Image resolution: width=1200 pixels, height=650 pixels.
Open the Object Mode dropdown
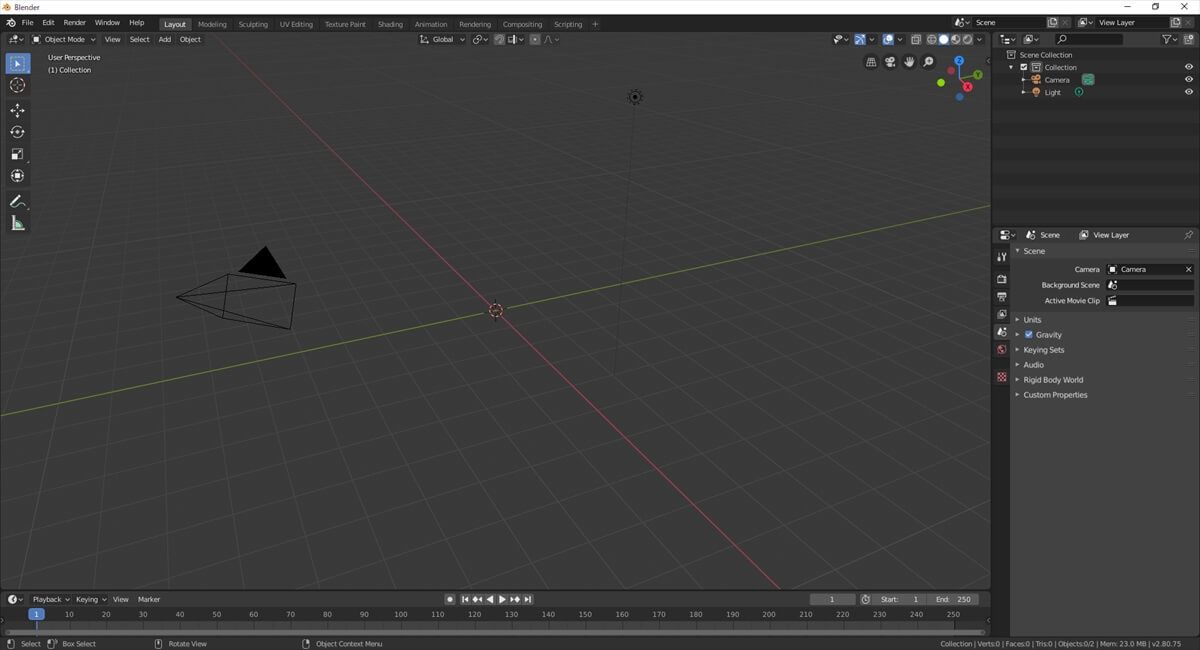tap(64, 40)
